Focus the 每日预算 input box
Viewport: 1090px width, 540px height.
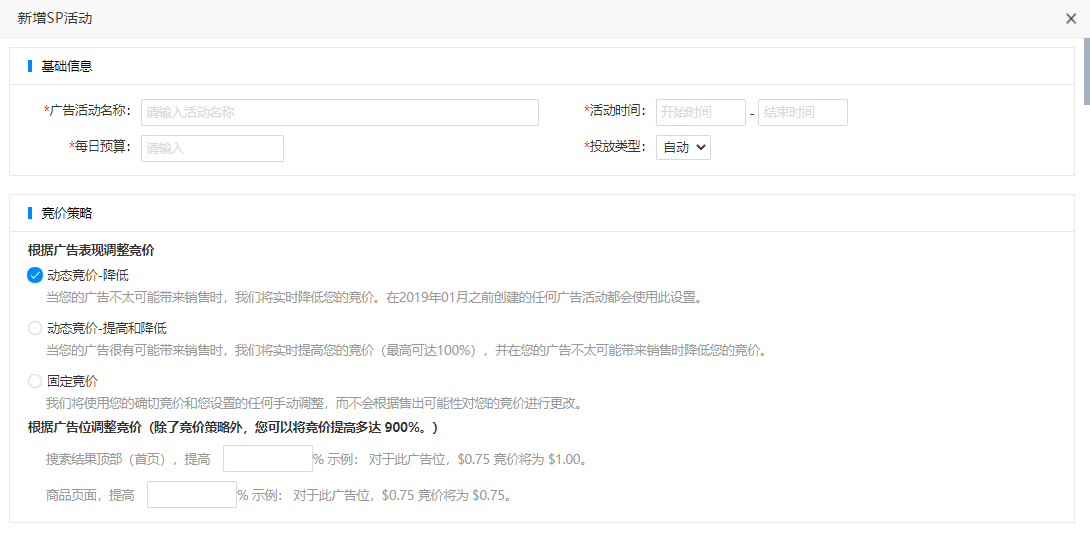(x=212, y=148)
